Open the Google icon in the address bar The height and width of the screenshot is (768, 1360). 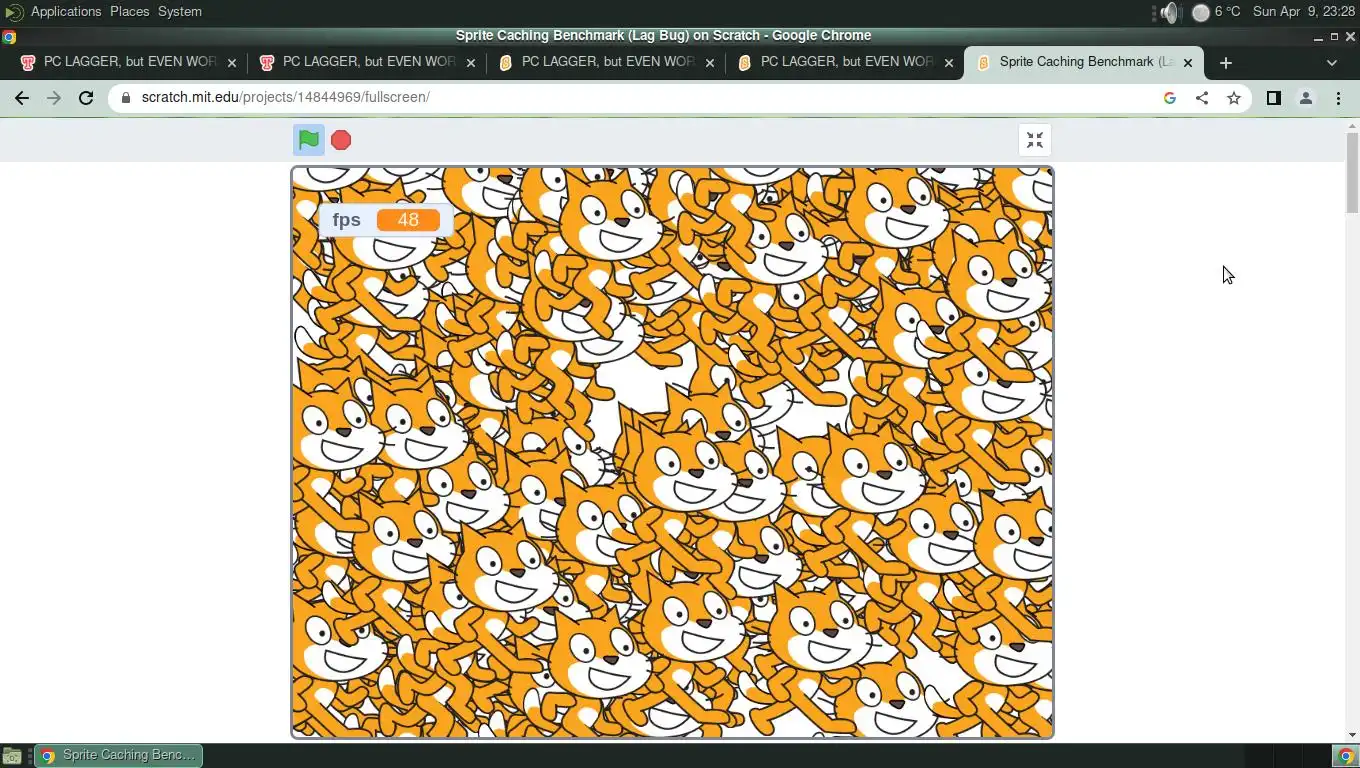pos(1170,98)
